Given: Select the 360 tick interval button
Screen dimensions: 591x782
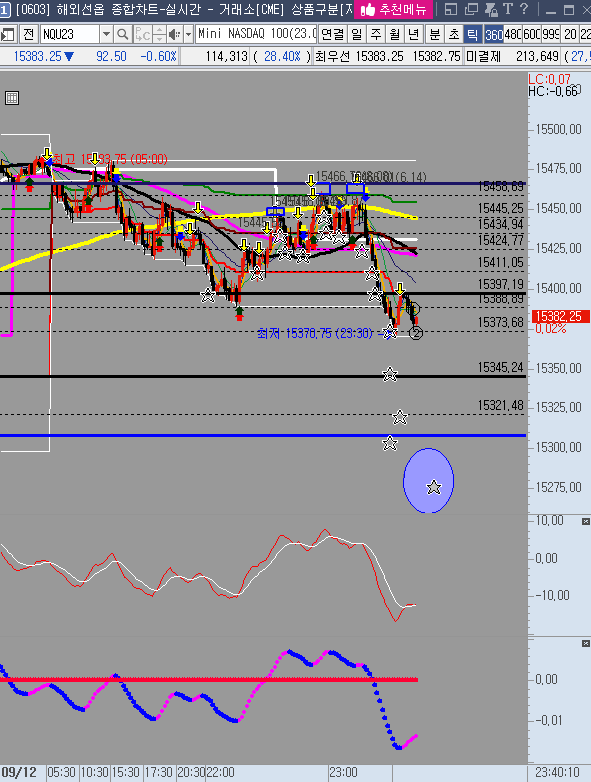Looking at the screenshot, I should click(x=494, y=34).
